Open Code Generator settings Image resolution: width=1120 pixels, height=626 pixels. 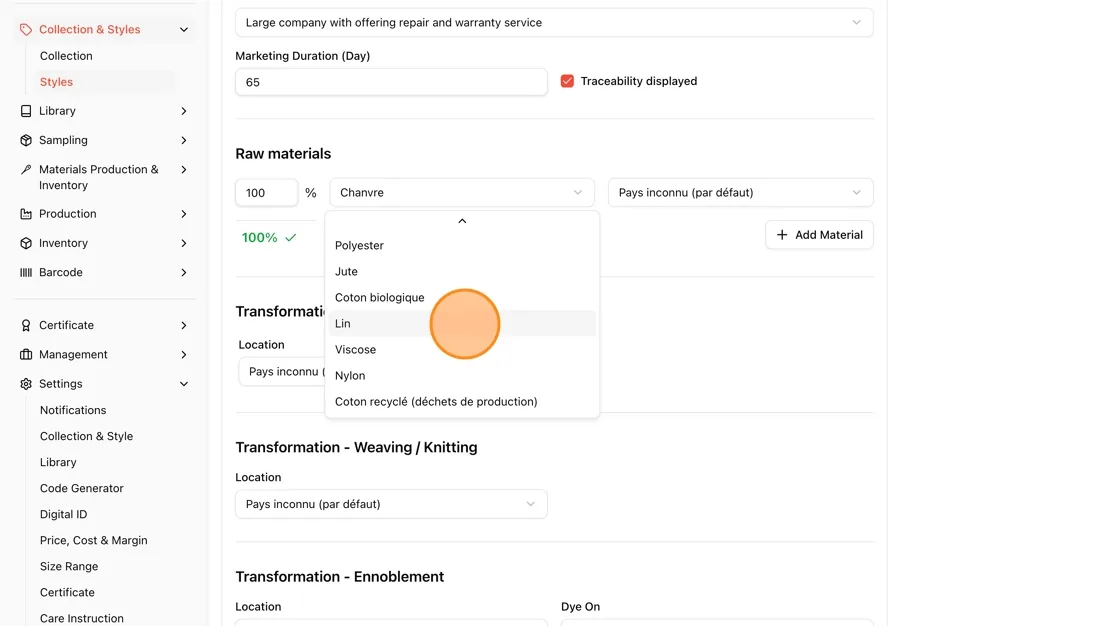pyautogui.click(x=81, y=488)
